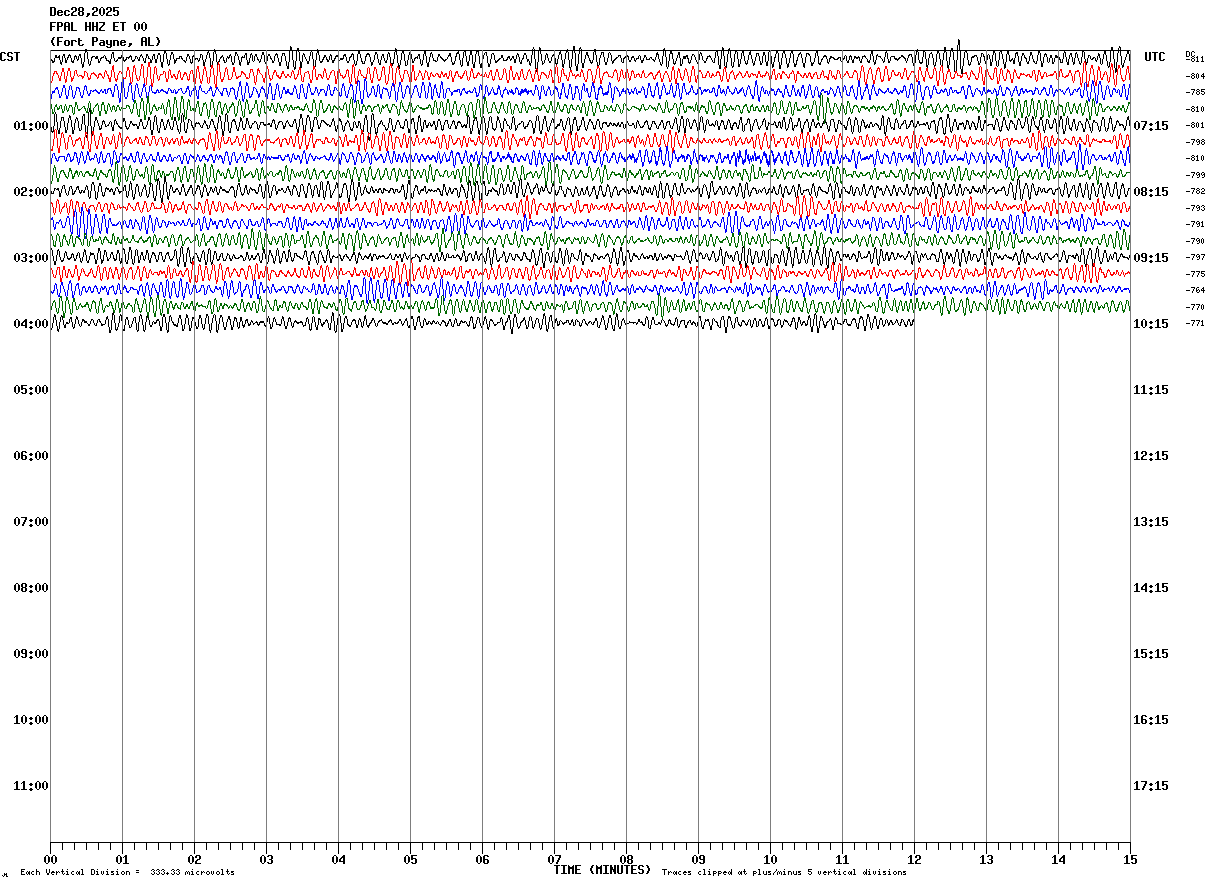Click the 10:15 UTC time label
This screenshot has height=886, width=1210.
point(1151,324)
